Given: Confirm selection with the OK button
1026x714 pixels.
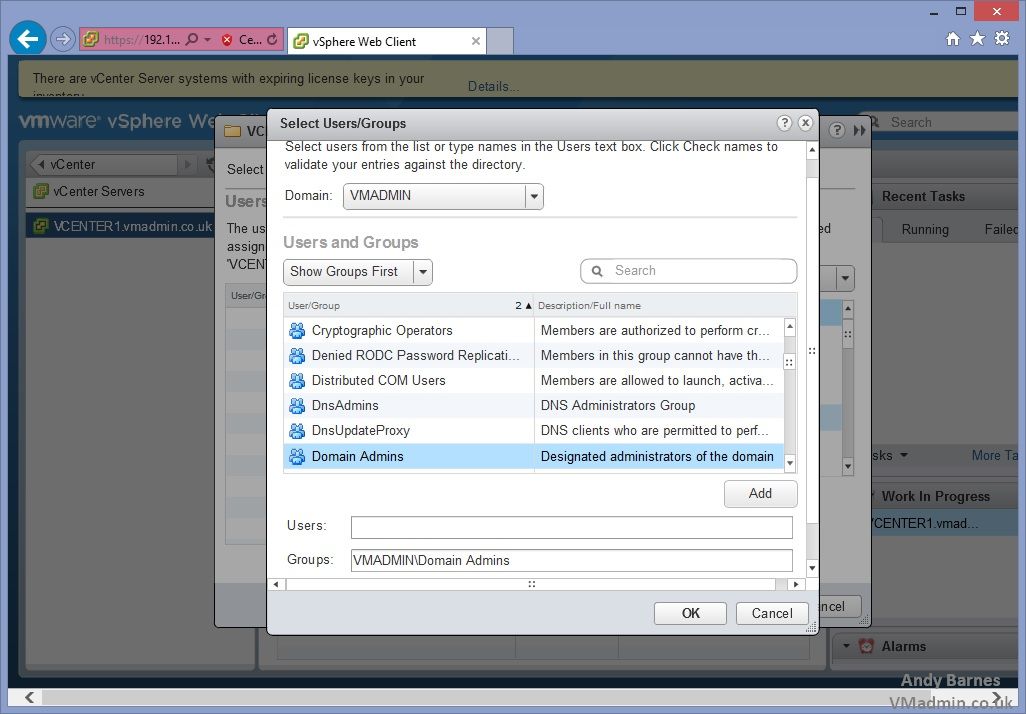Looking at the screenshot, I should click(x=690, y=613).
